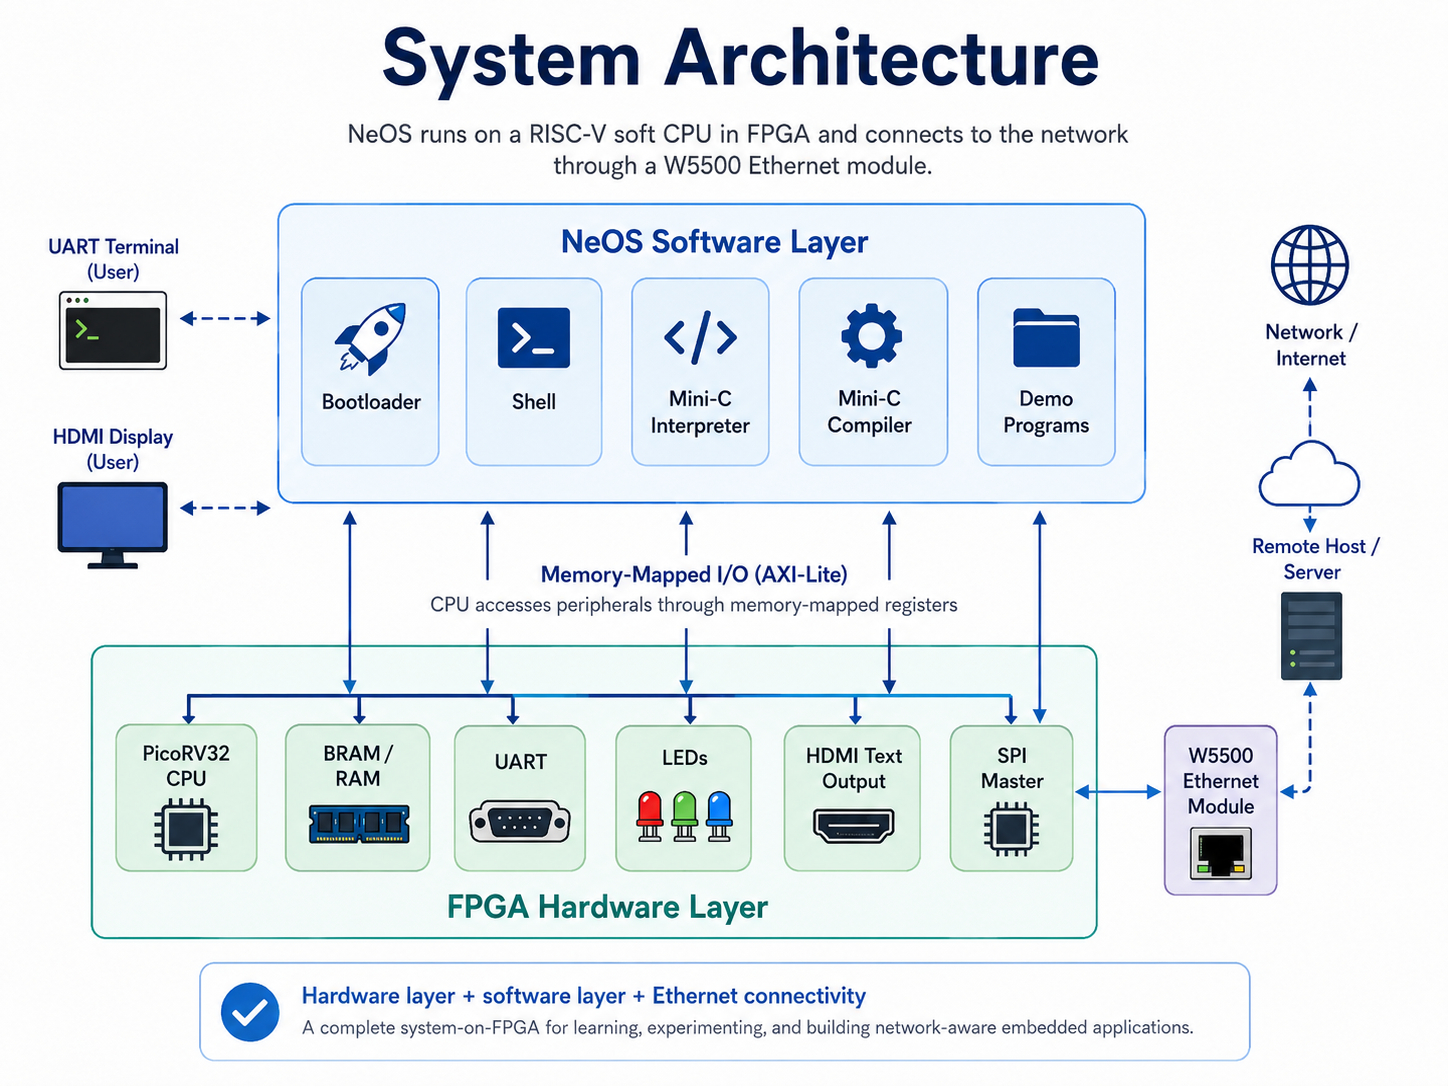Viewport: 1448px width, 1086px height.
Task: Click the blue LED icon
Action: coord(719,815)
